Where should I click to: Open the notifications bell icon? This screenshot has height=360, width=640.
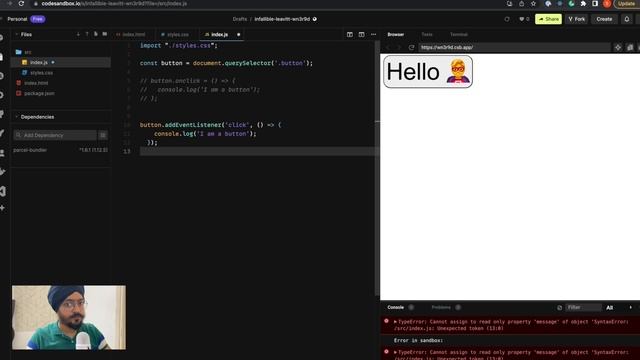[x=627, y=19]
